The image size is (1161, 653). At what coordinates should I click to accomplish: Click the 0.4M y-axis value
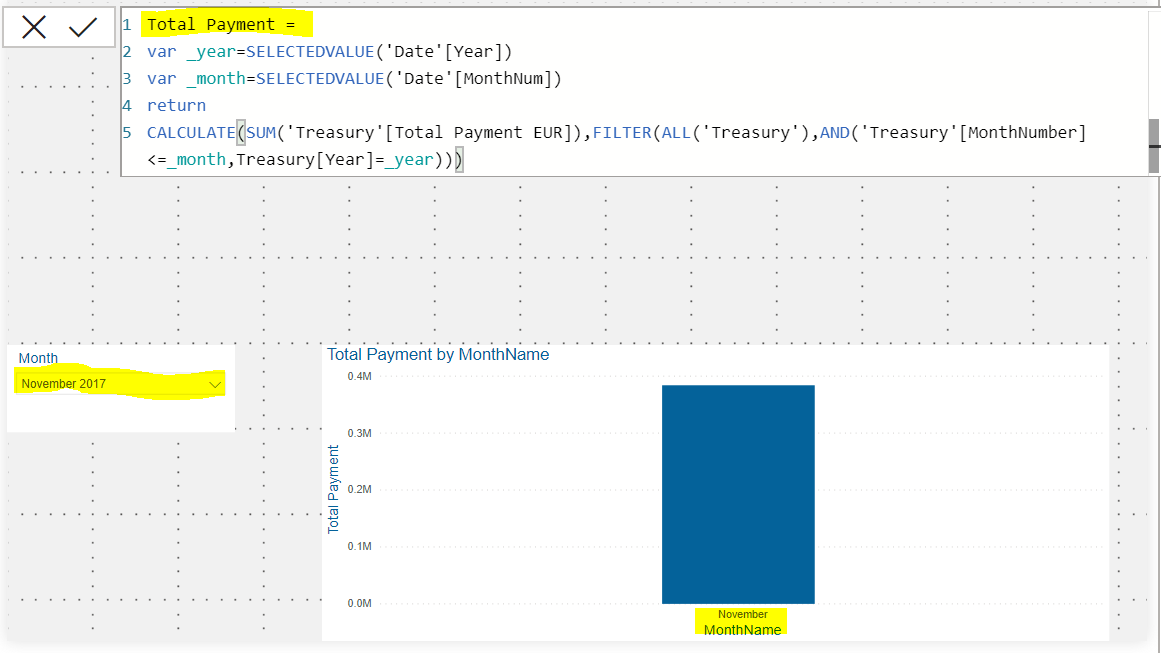[359, 376]
